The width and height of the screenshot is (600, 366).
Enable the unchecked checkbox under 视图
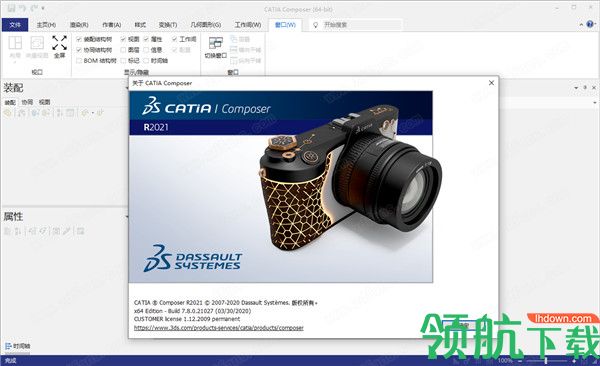[123, 50]
